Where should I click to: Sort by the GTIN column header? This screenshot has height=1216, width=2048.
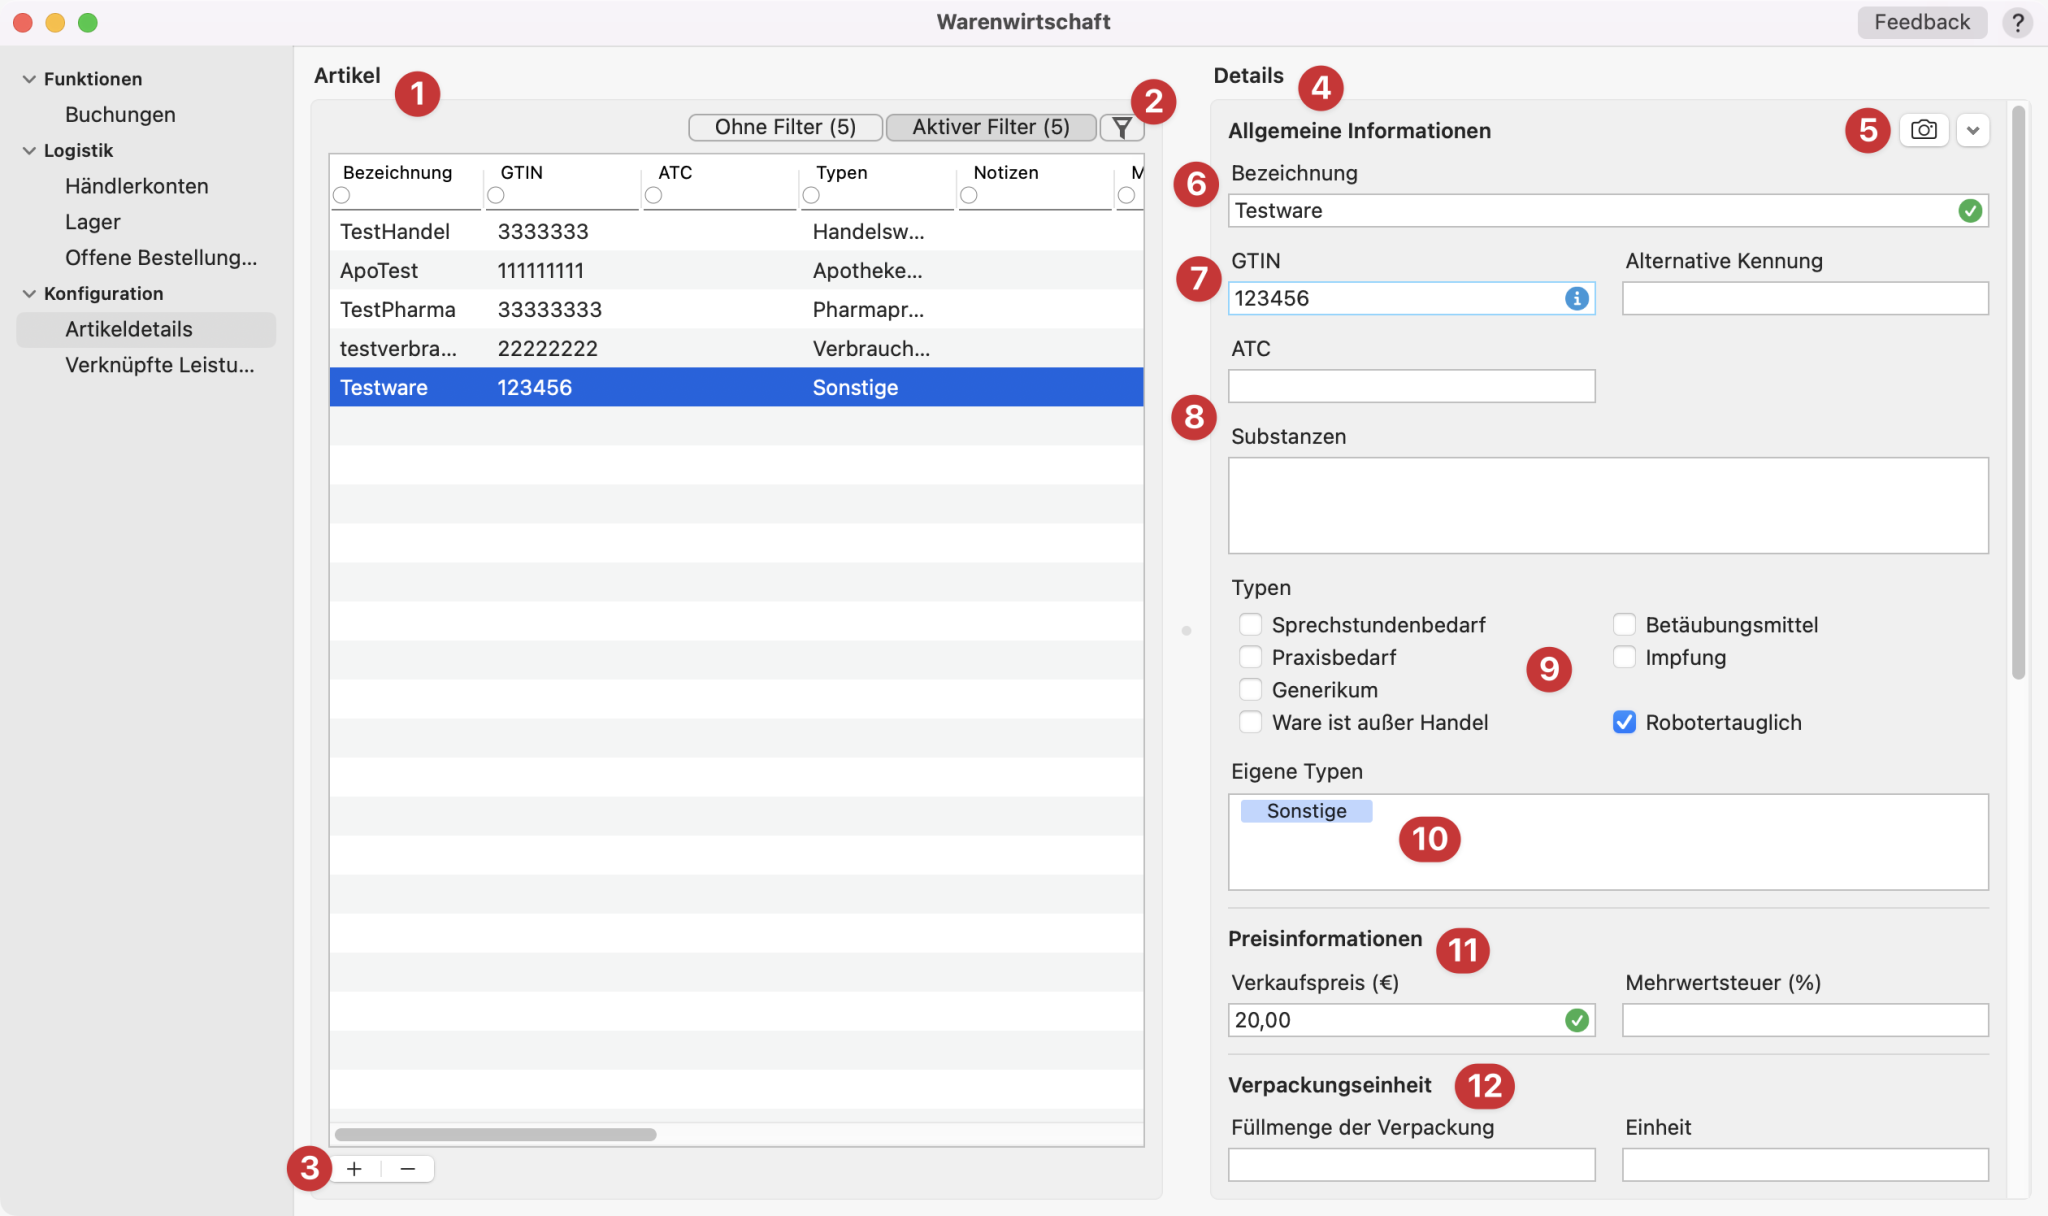pyautogui.click(x=522, y=172)
